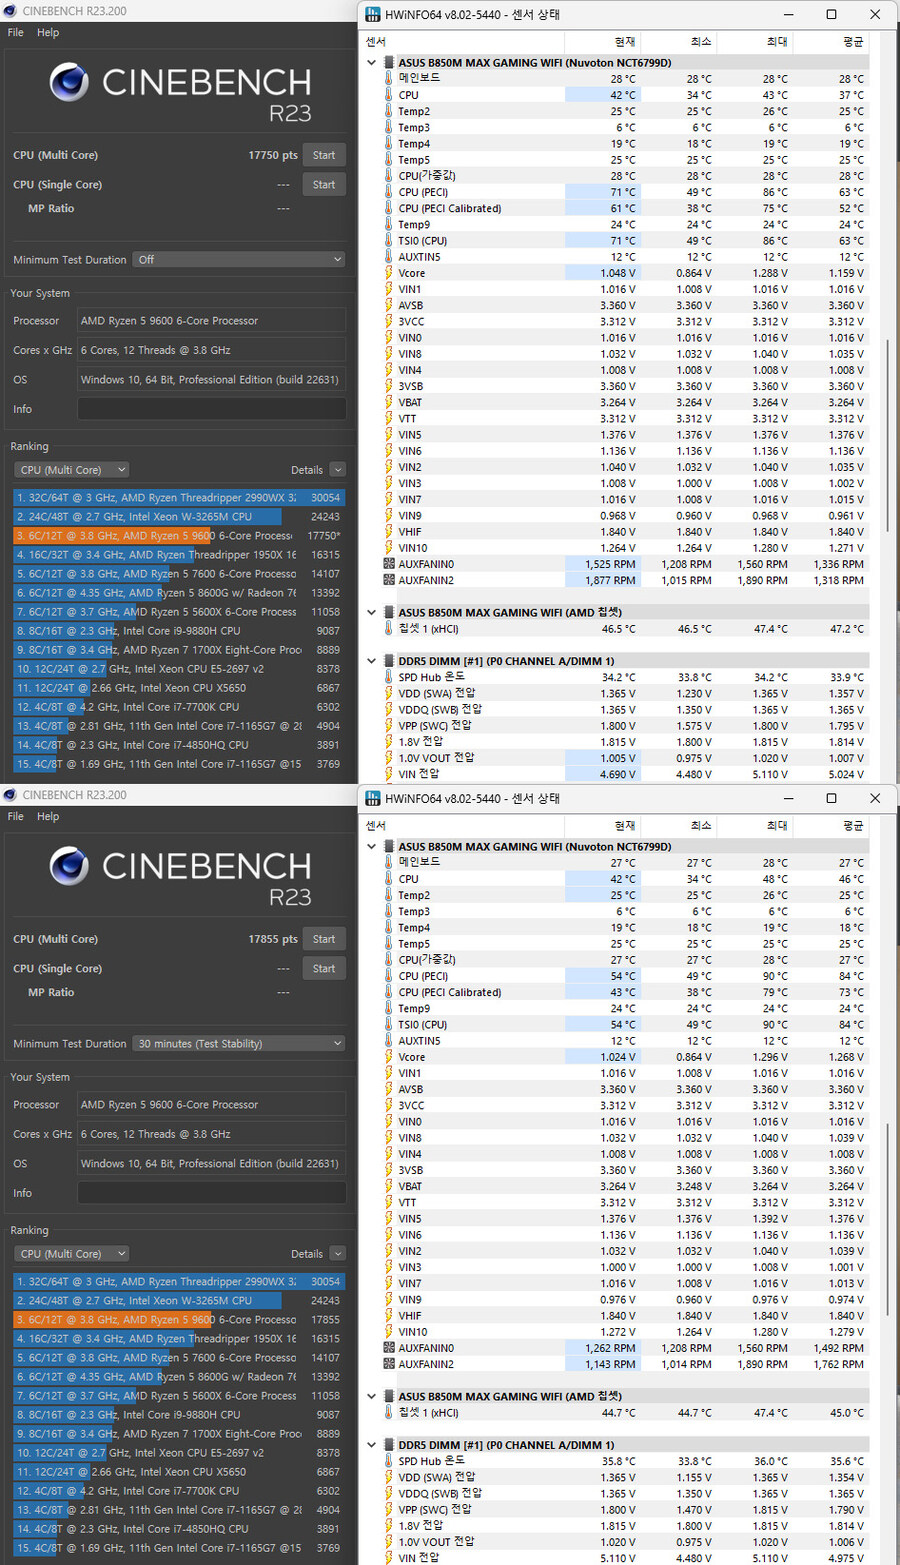Click the fan icon beside AUXFANIN0 reading 1,525 RPM
900x1565 pixels.
click(389, 564)
